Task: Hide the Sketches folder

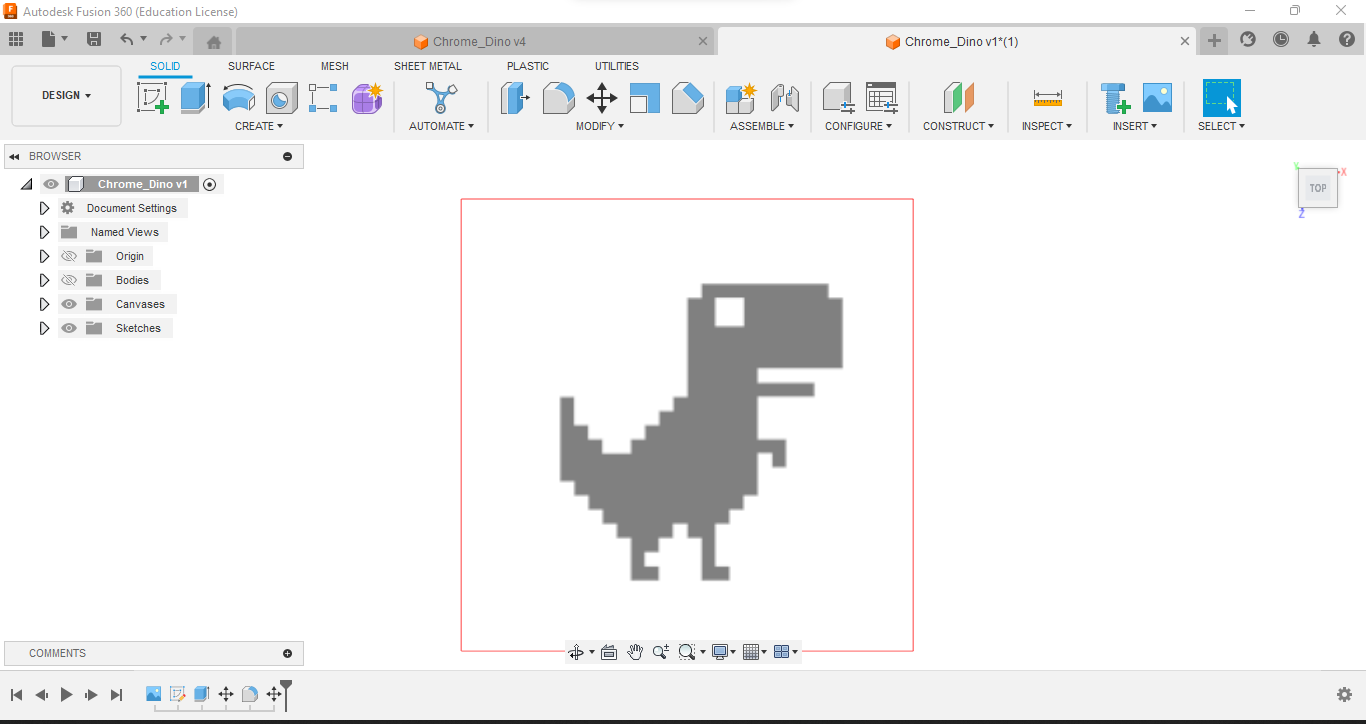Action: 69,328
